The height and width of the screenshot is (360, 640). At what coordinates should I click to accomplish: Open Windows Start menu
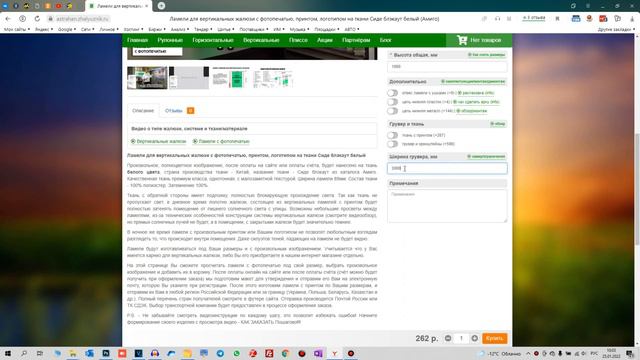pos(7,353)
